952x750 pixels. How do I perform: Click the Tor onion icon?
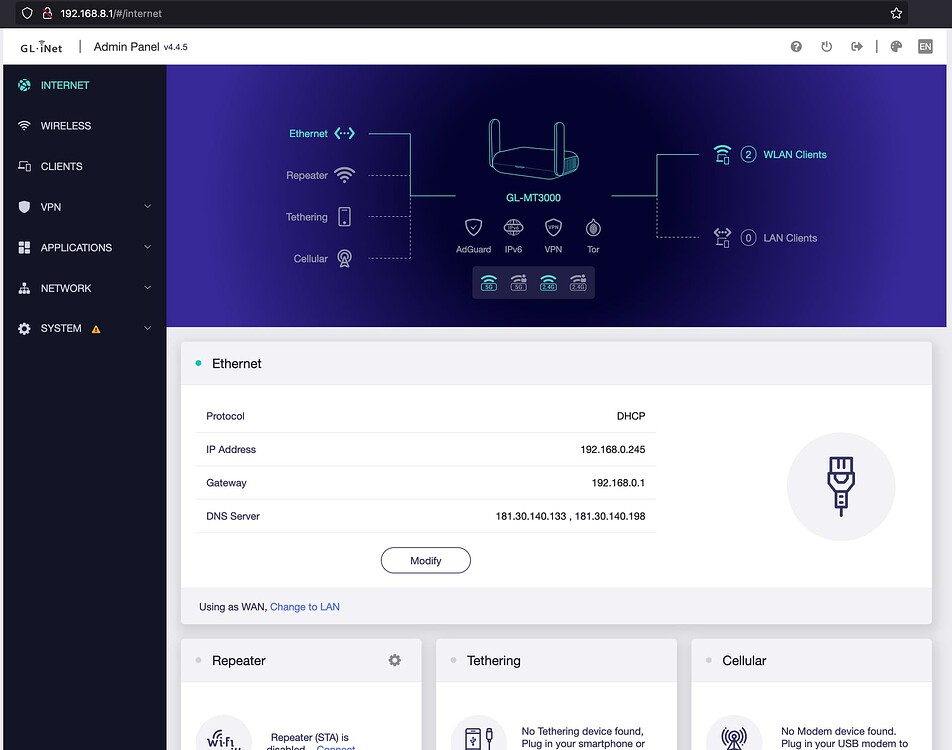[x=593, y=228]
